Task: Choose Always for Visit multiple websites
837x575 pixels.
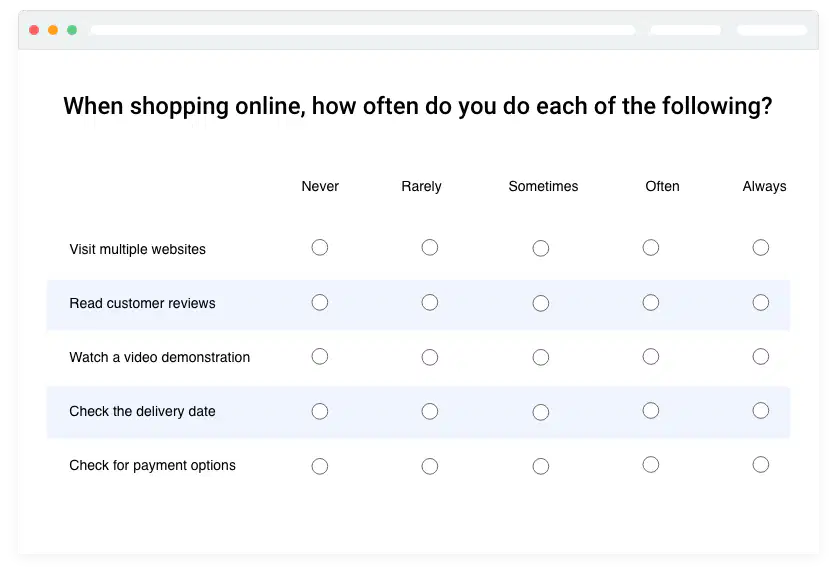Action: pos(761,248)
